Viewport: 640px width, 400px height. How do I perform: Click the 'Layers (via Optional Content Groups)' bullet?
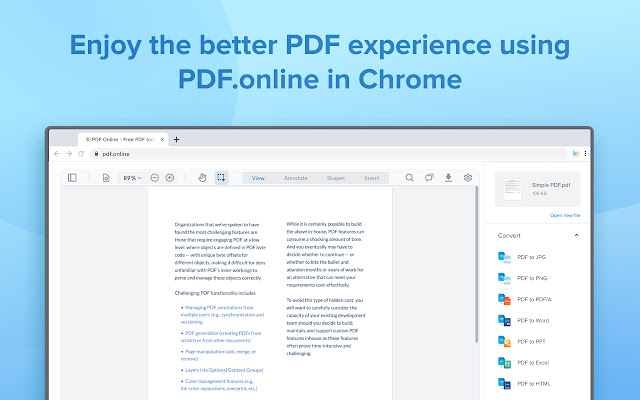222,370
